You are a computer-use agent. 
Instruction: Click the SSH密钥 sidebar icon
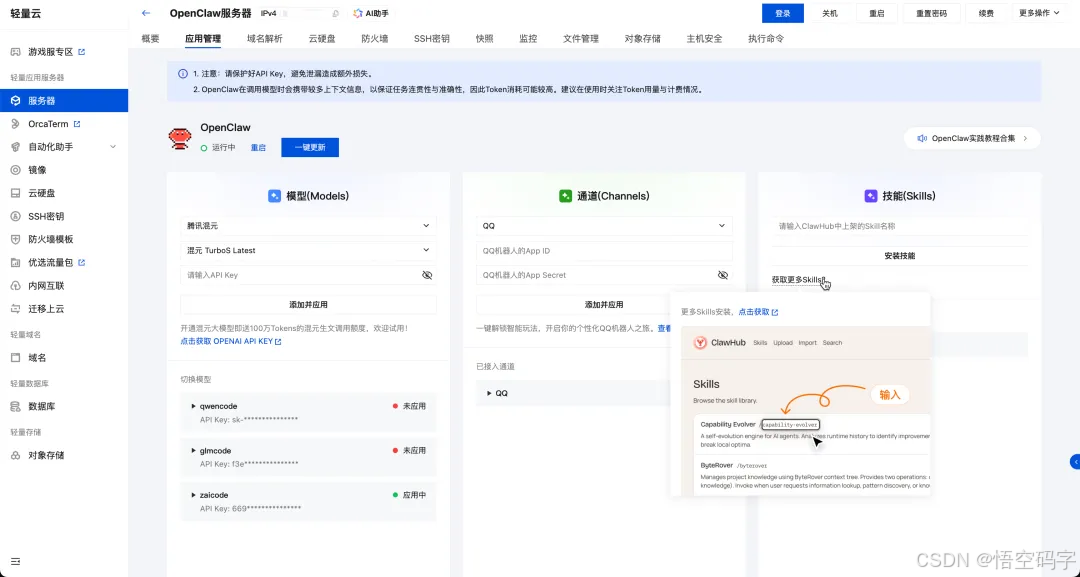click(x=15, y=216)
